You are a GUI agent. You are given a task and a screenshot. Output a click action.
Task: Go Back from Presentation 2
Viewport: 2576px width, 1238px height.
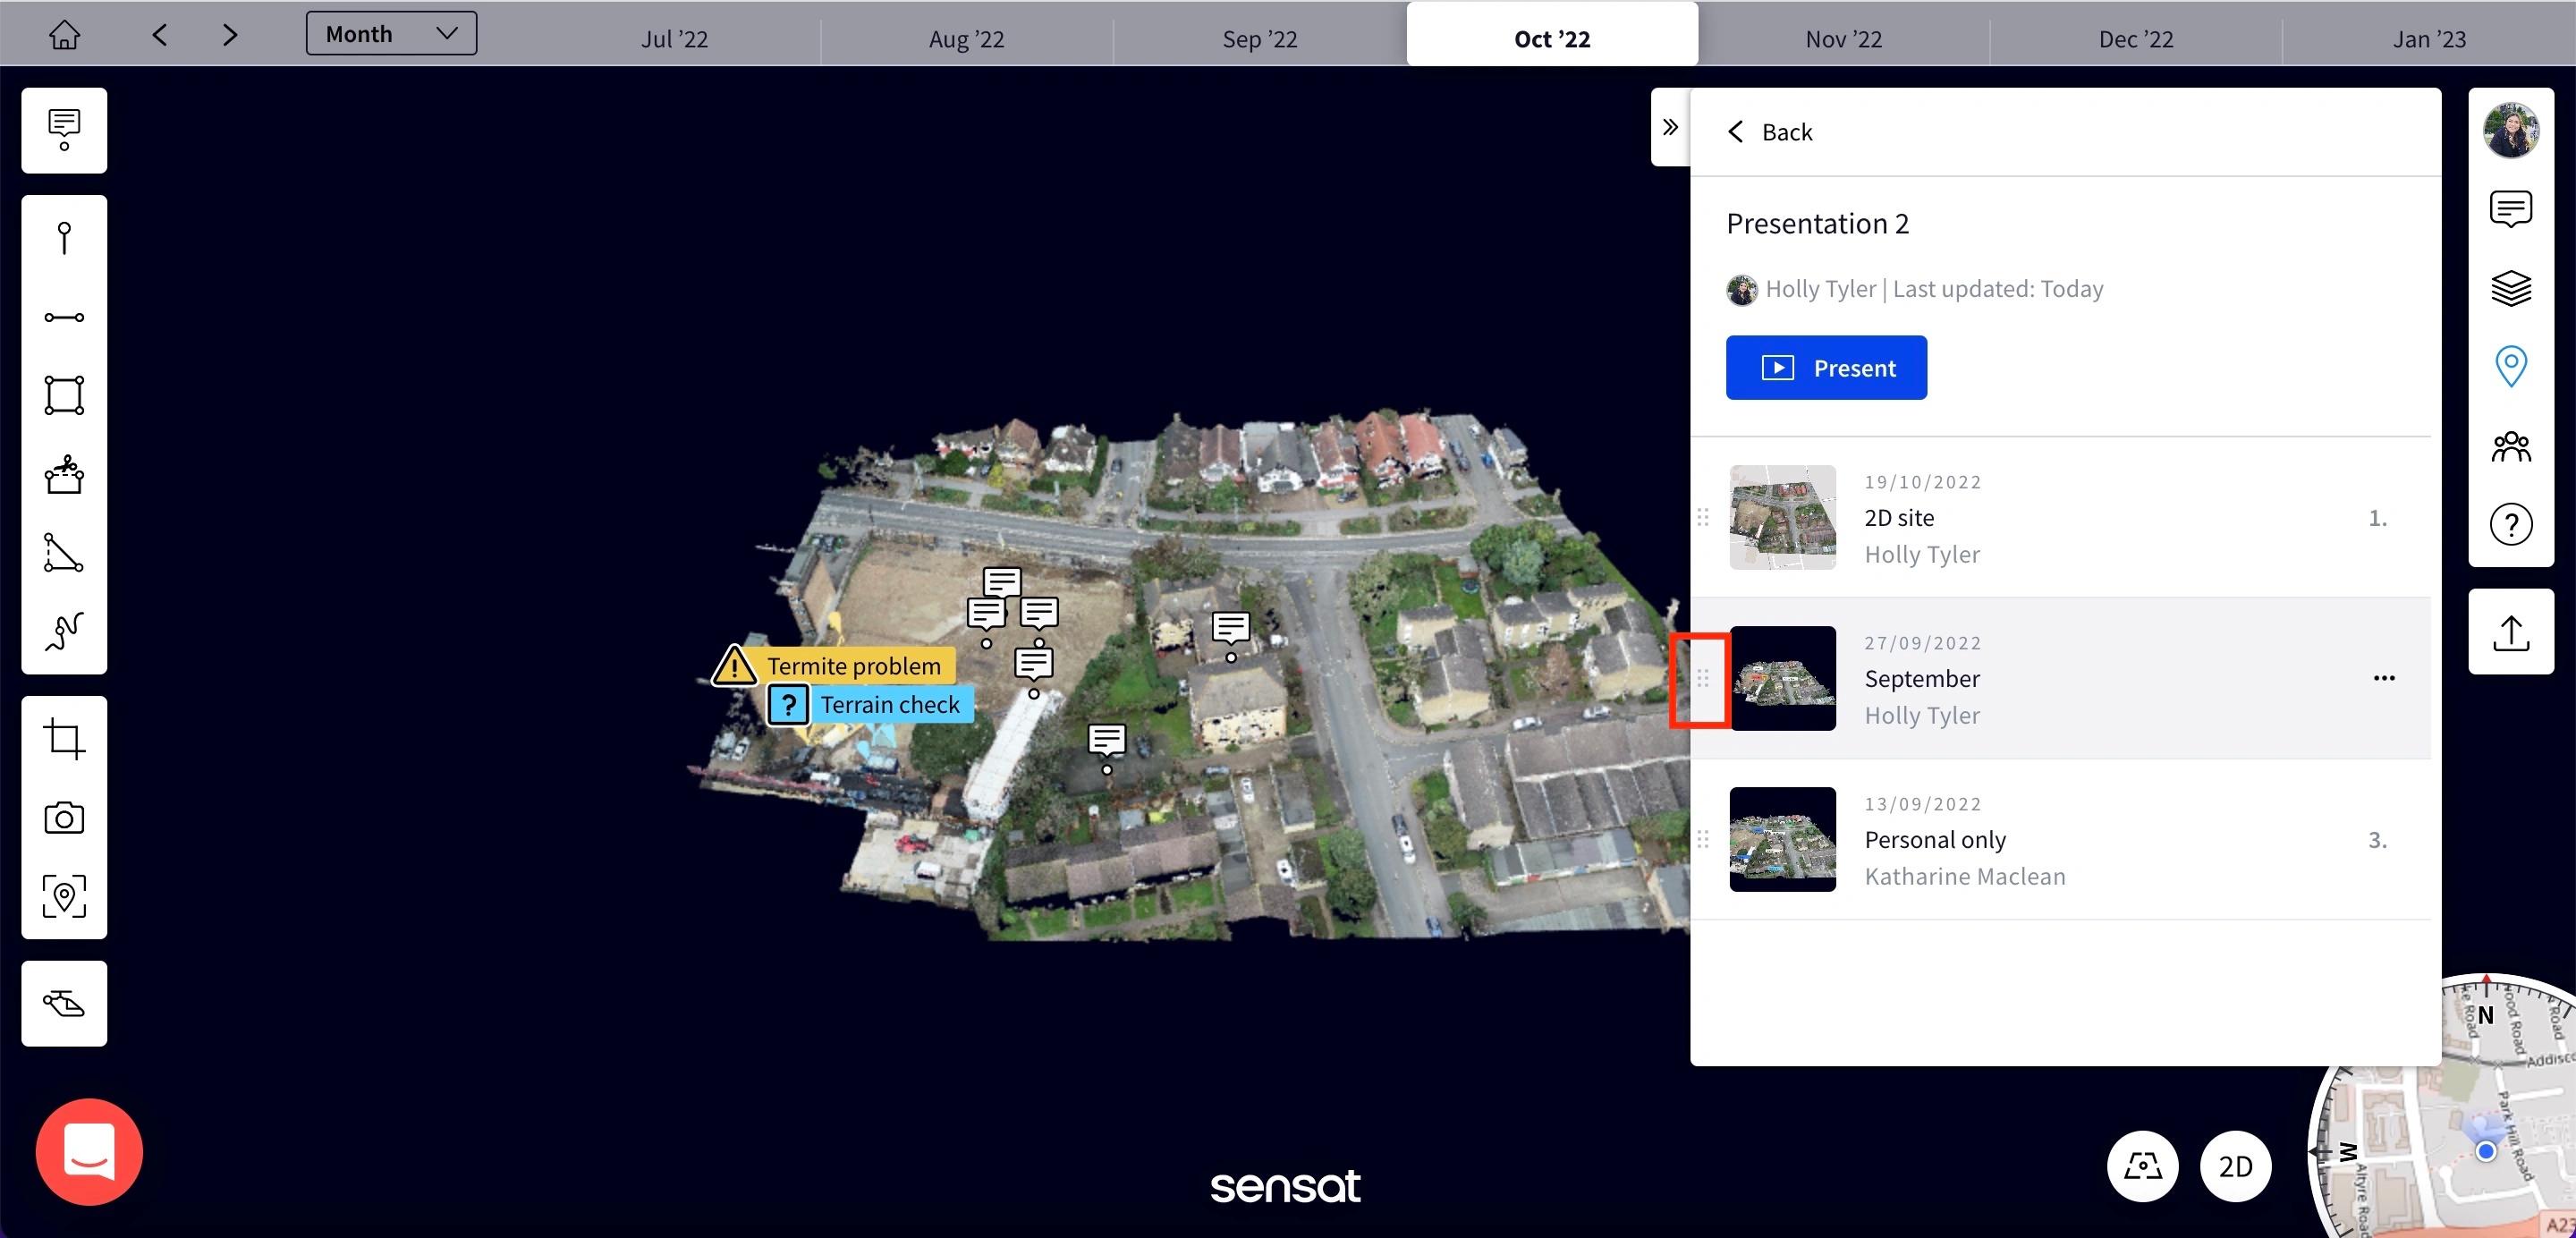point(1770,132)
